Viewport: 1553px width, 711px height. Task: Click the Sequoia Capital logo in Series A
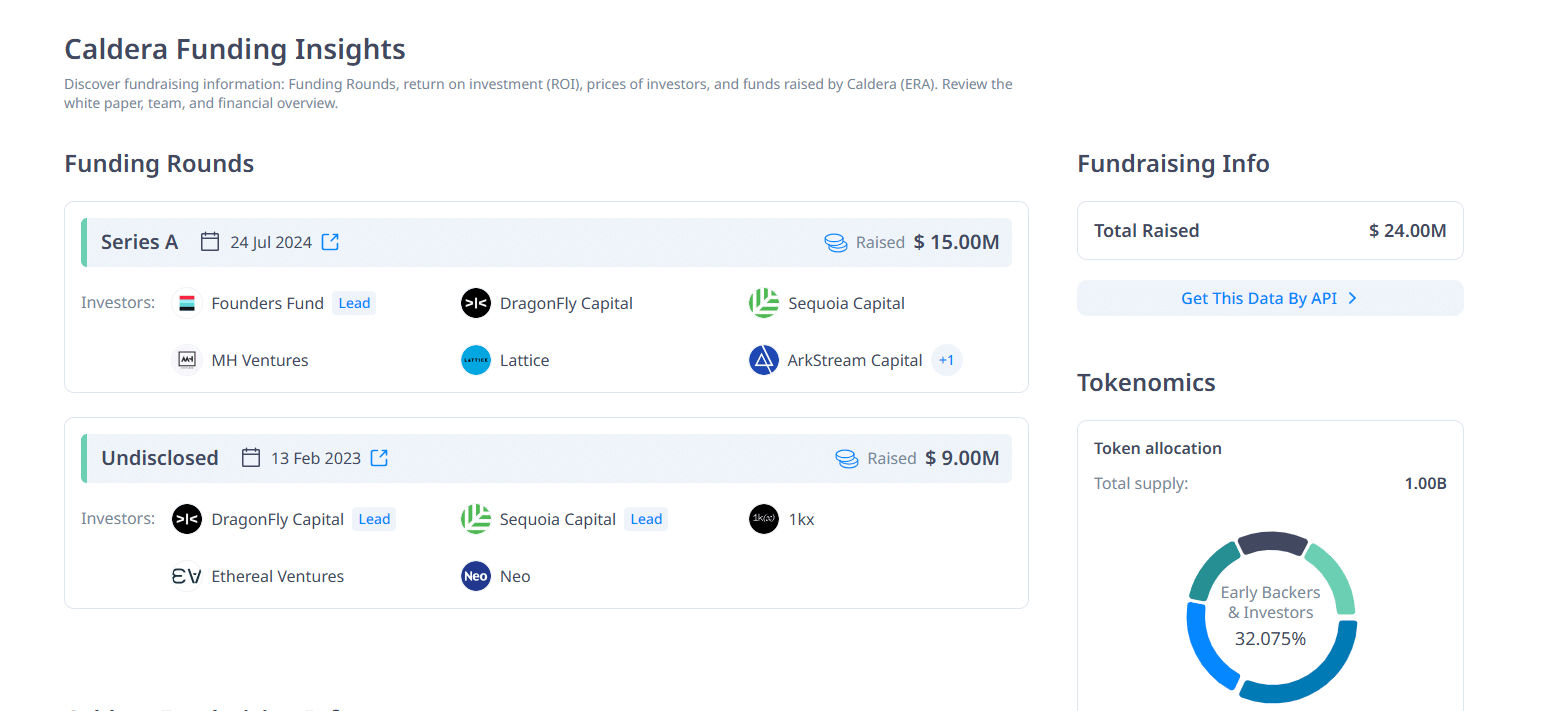[764, 303]
